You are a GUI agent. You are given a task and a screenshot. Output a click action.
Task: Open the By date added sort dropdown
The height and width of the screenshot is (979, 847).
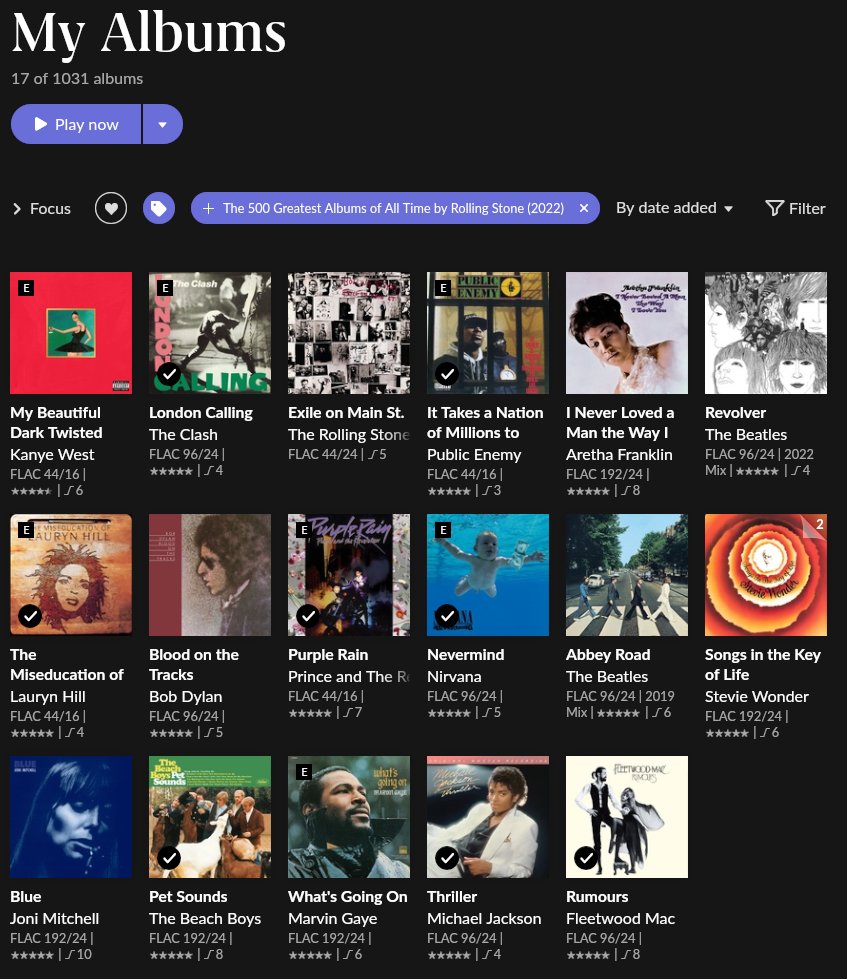(675, 208)
